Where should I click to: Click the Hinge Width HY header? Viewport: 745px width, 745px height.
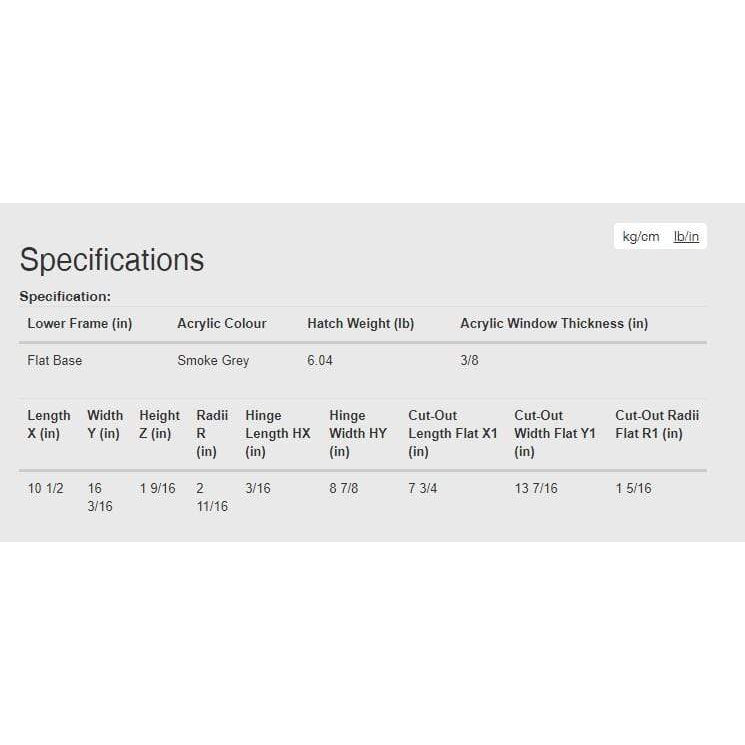(x=357, y=433)
